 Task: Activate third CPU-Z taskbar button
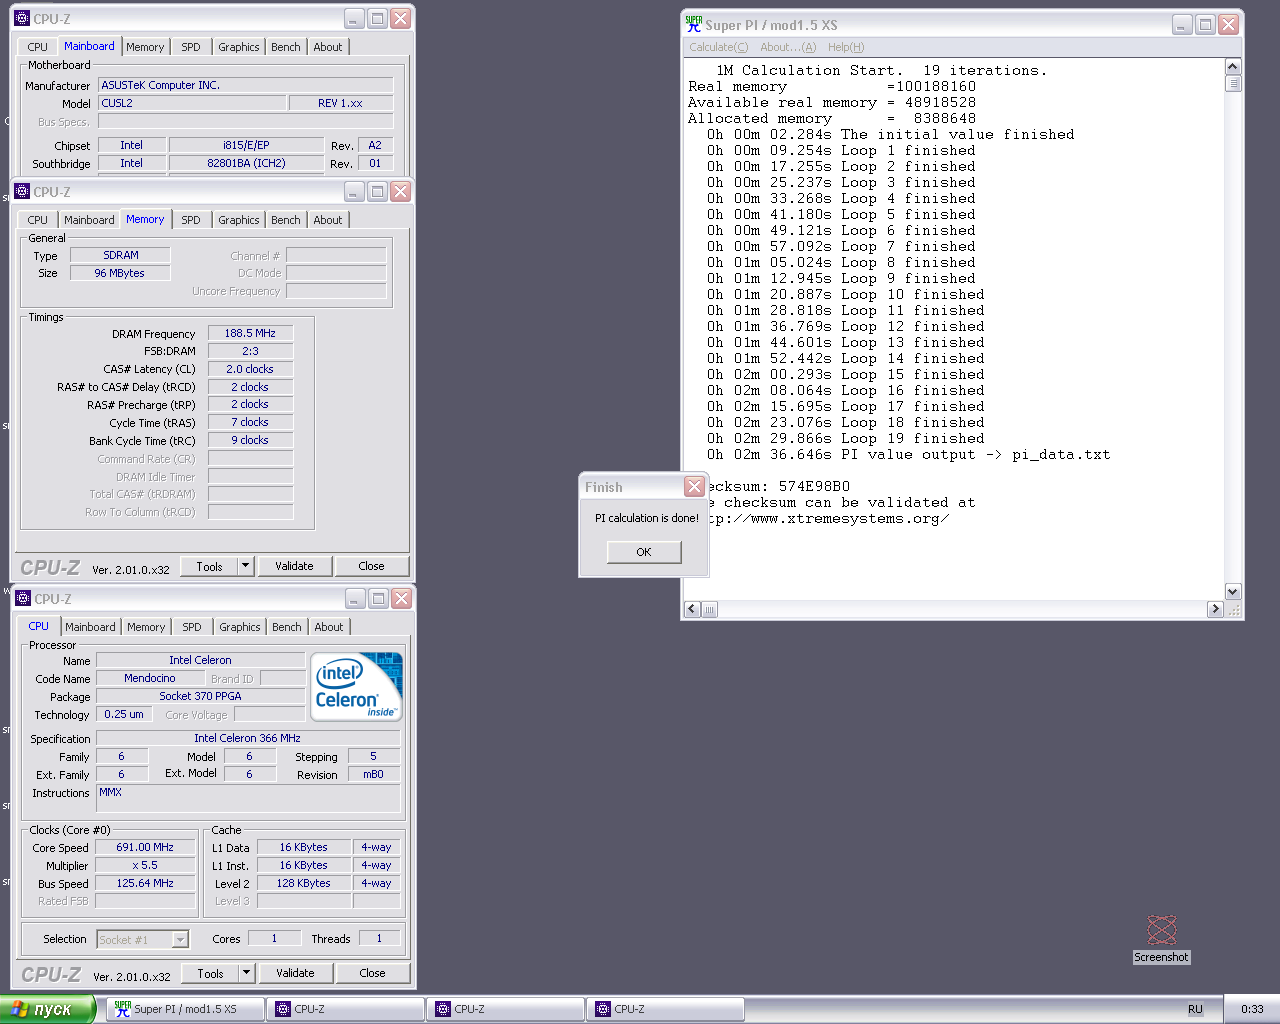pos(665,1009)
